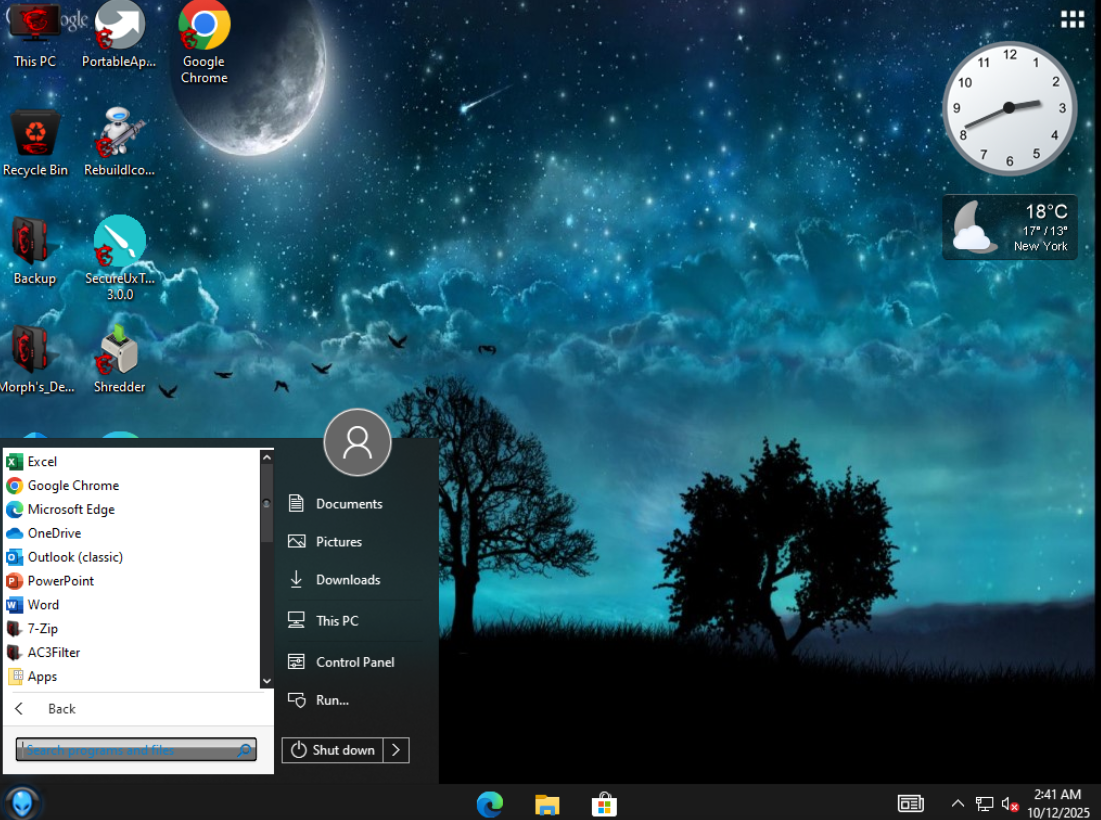Viewport: 1101px width, 820px height.
Task: Open File Explorer from the taskbar
Action: pyautogui.click(x=546, y=804)
